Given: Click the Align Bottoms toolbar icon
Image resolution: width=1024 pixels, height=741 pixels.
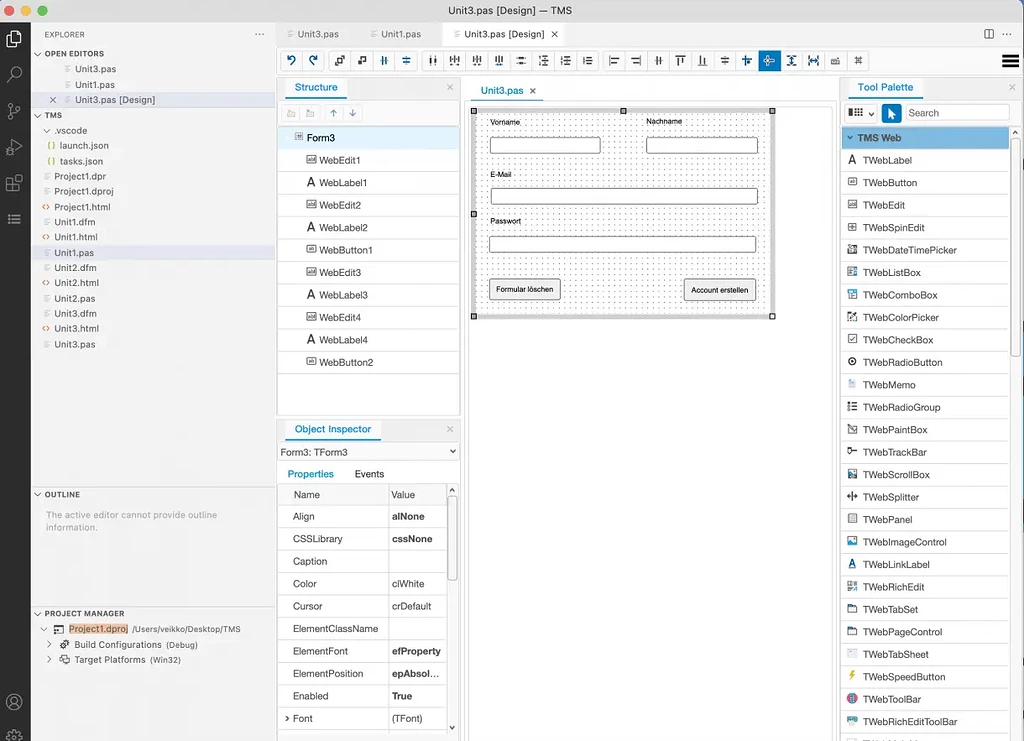Looking at the screenshot, I should tap(703, 61).
